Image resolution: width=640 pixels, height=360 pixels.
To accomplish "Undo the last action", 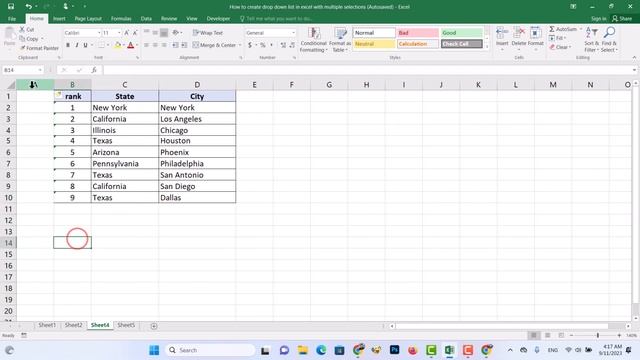I will 28,7.
